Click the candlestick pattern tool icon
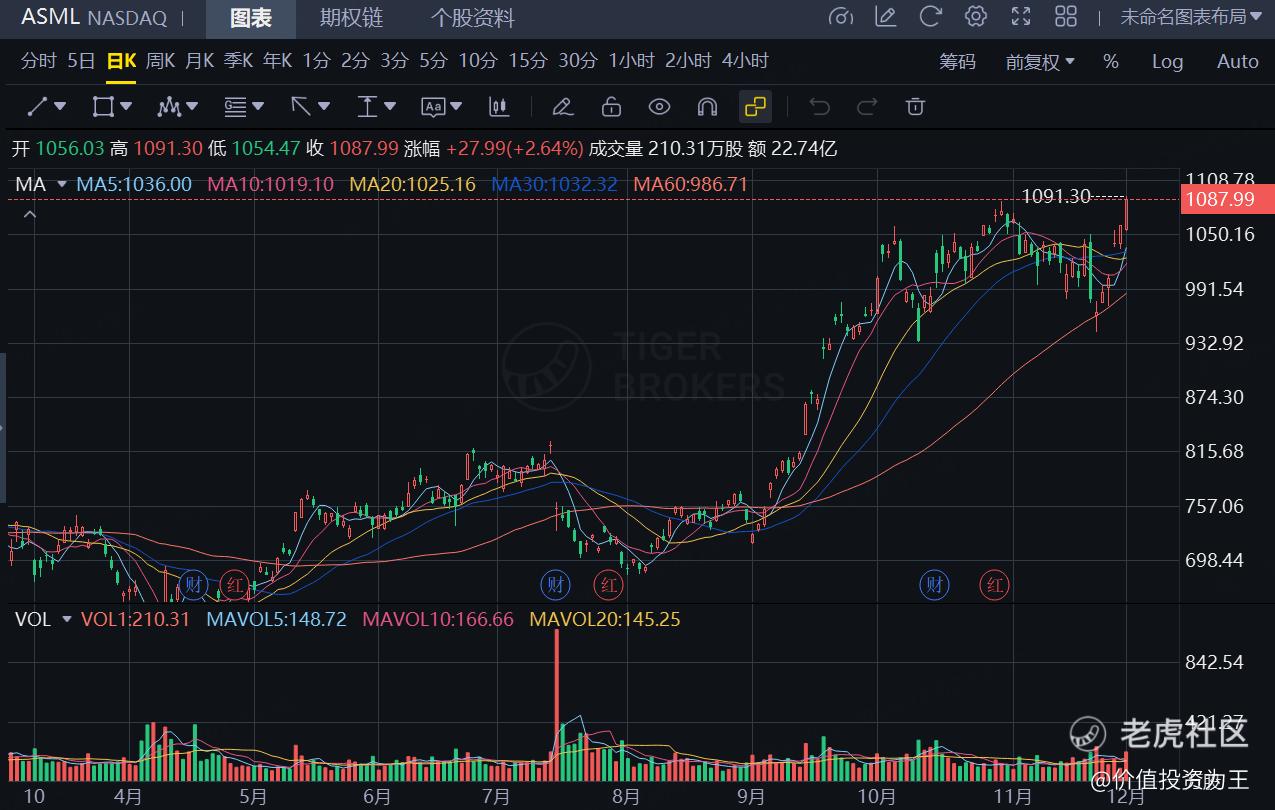The image size is (1275, 810). pyautogui.click(x=498, y=107)
